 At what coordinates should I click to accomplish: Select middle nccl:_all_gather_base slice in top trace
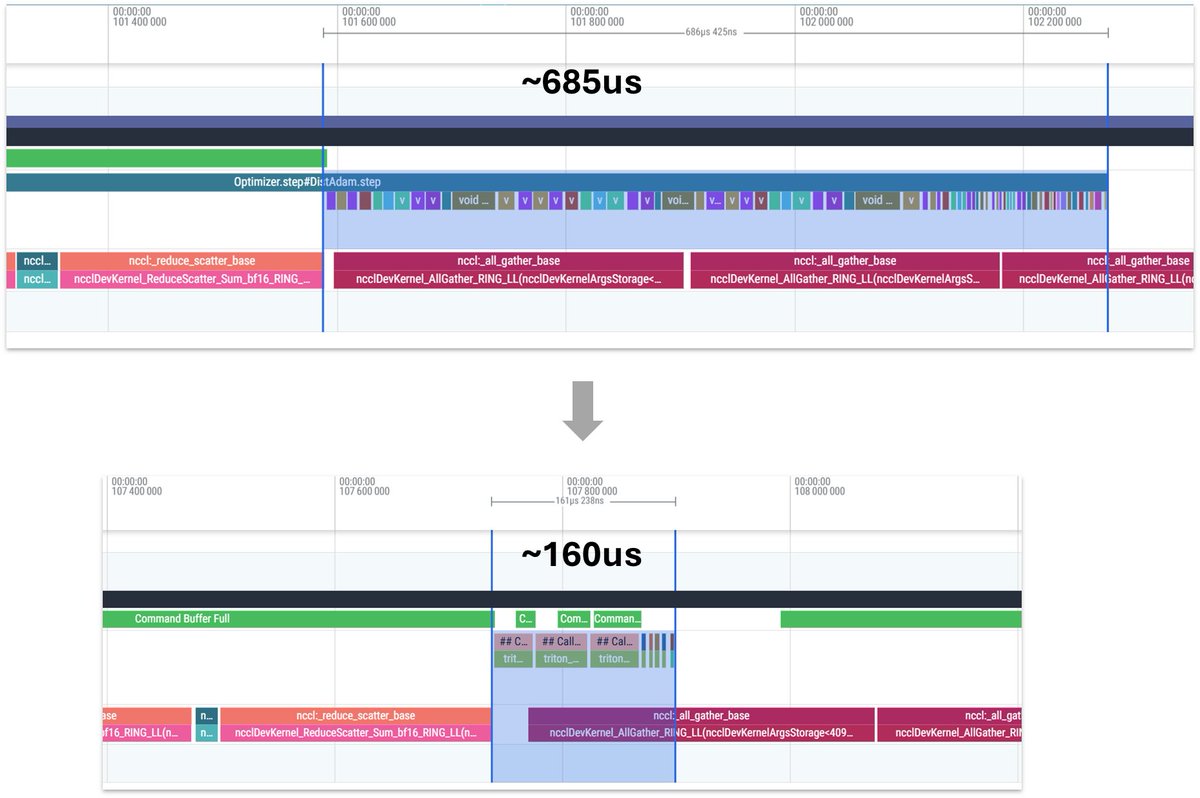click(x=845, y=261)
